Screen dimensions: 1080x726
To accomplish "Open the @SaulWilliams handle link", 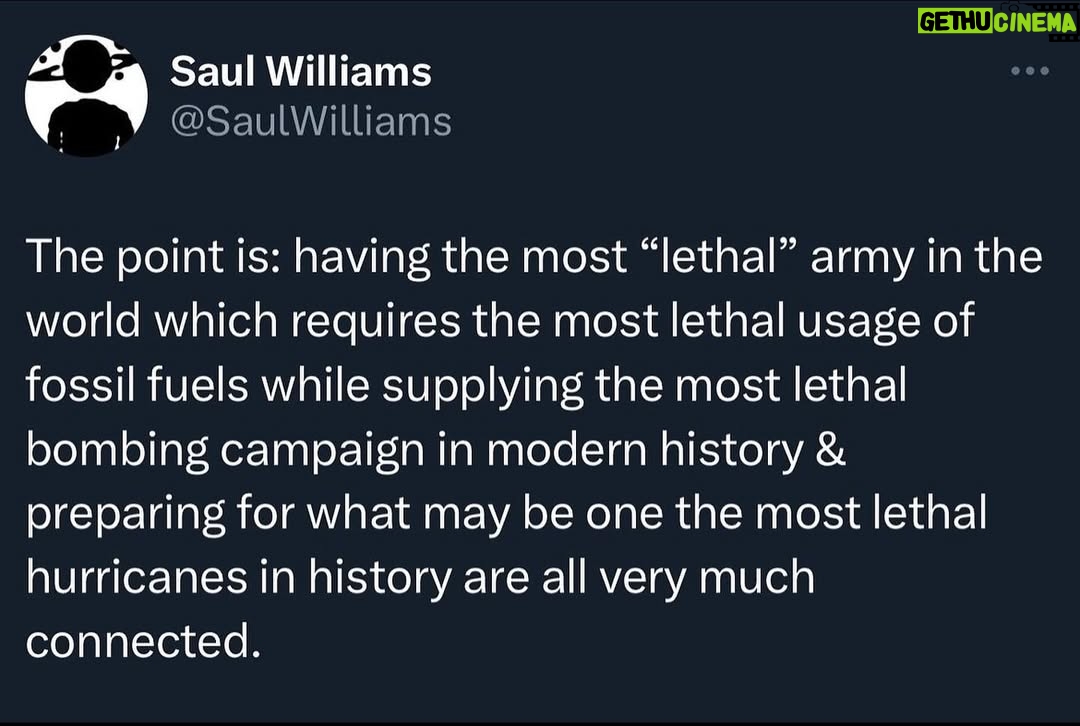I will coord(311,122).
